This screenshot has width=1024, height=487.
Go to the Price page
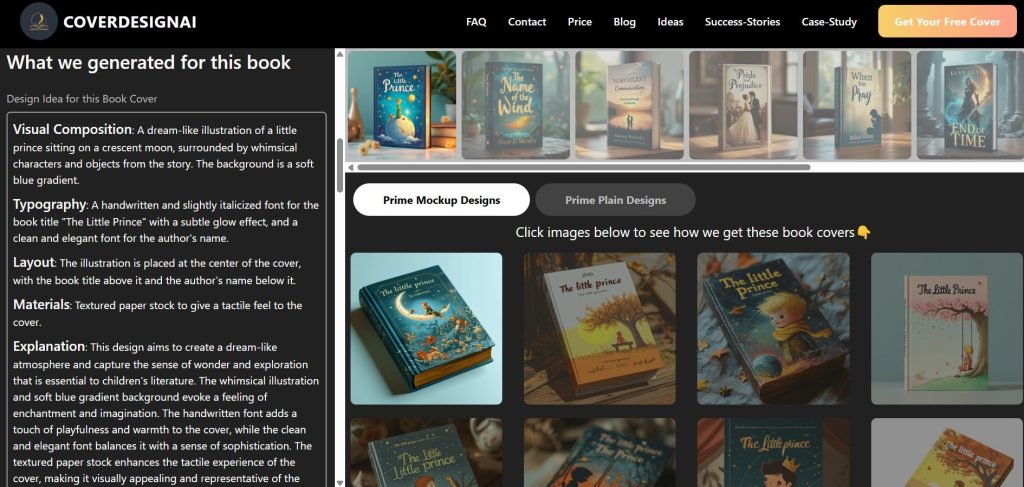coord(580,22)
